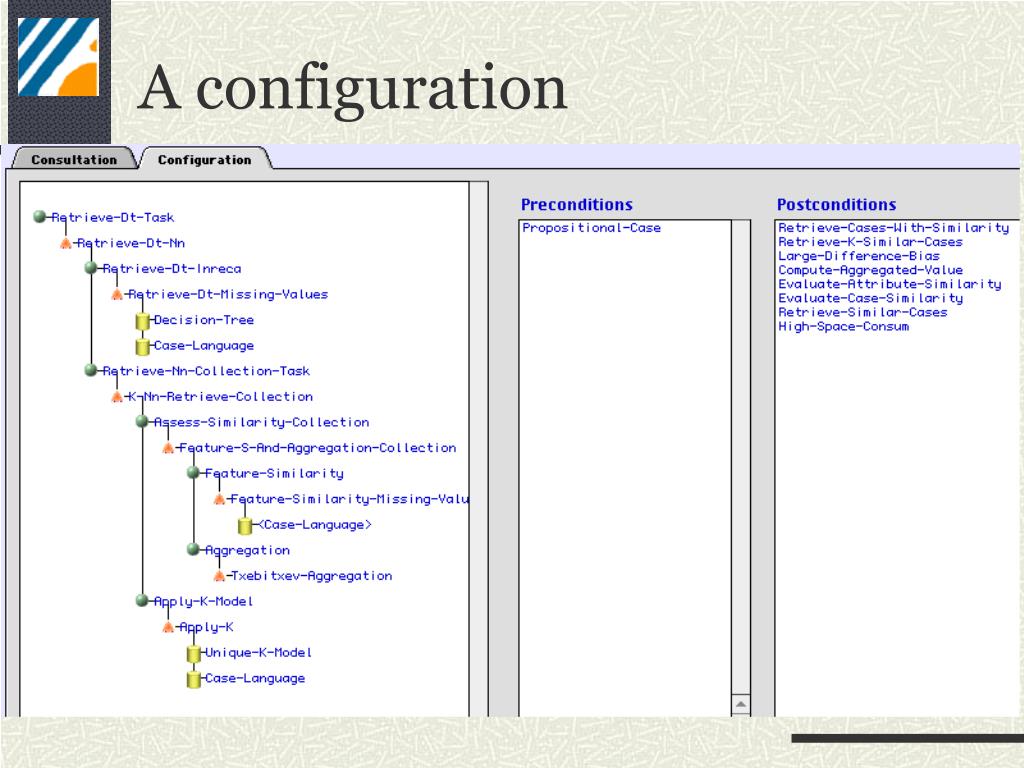Select the Retrieve-Dt-Missing-Values node
Viewport: 1024px width, 768px height.
click(228, 295)
